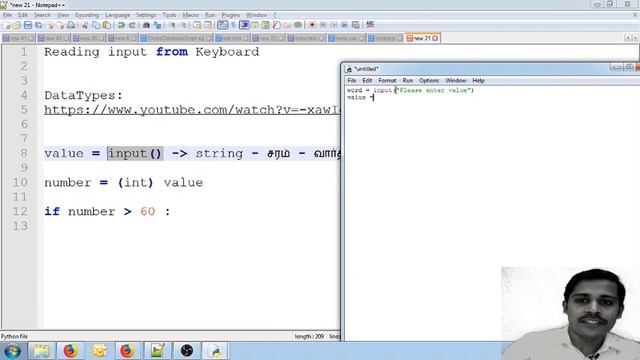This screenshot has width=640, height=360.
Task: Toggle synchronized horizontal scrolling
Action: point(208,25)
